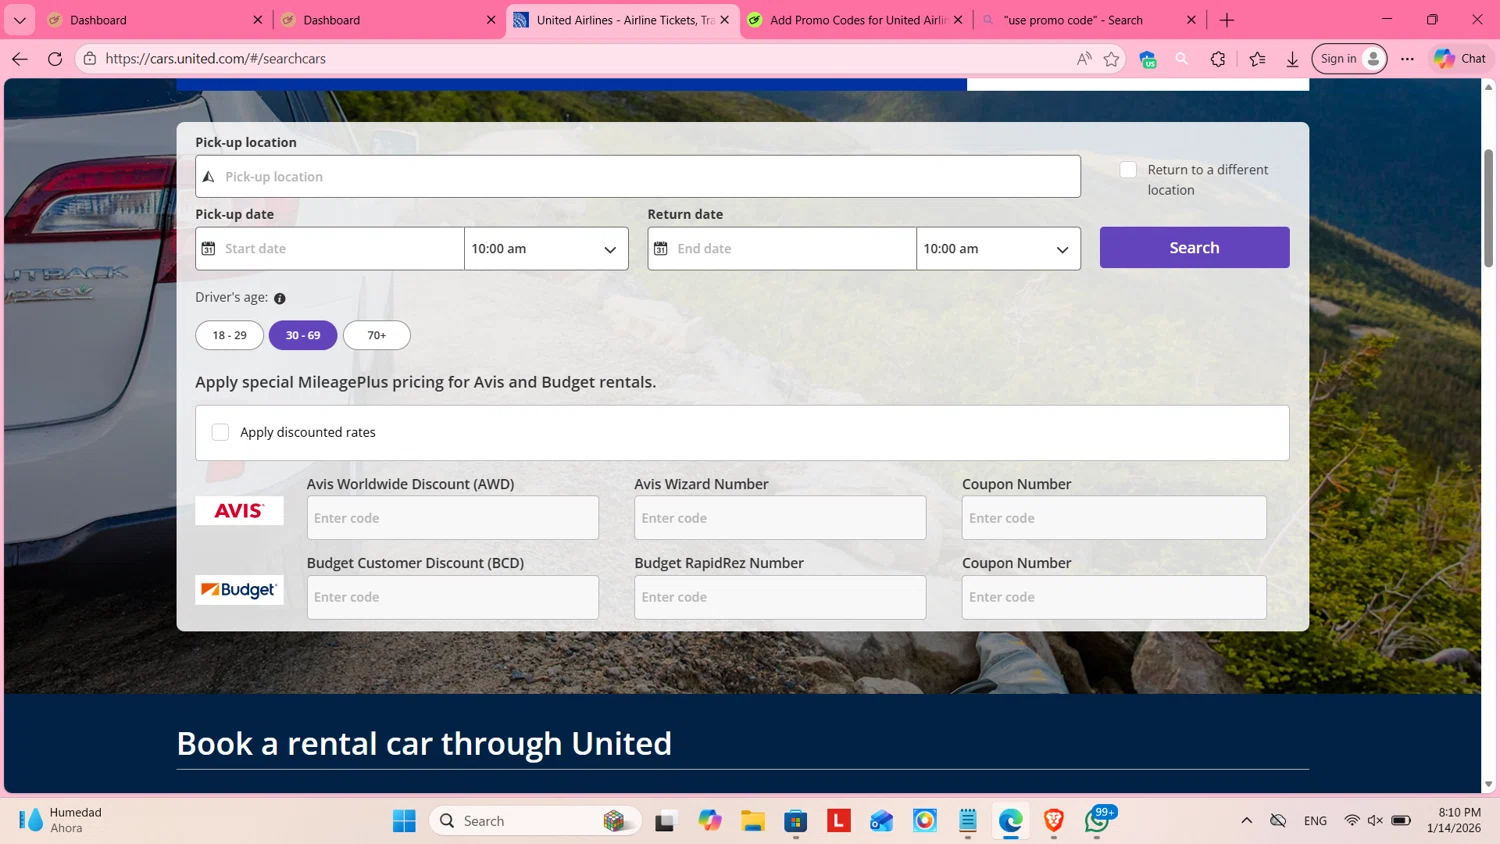The height and width of the screenshot is (844, 1500).
Task: Open the tab list dropdown arrow
Action: pyautogui.click(x=19, y=20)
